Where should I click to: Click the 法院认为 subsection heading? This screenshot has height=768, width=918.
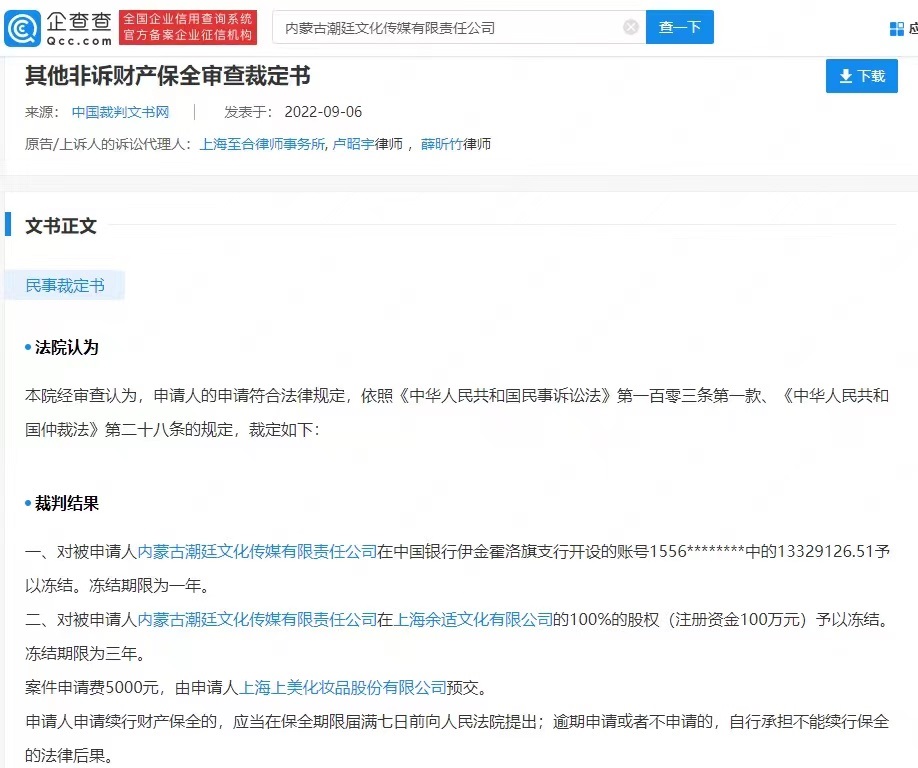click(67, 348)
